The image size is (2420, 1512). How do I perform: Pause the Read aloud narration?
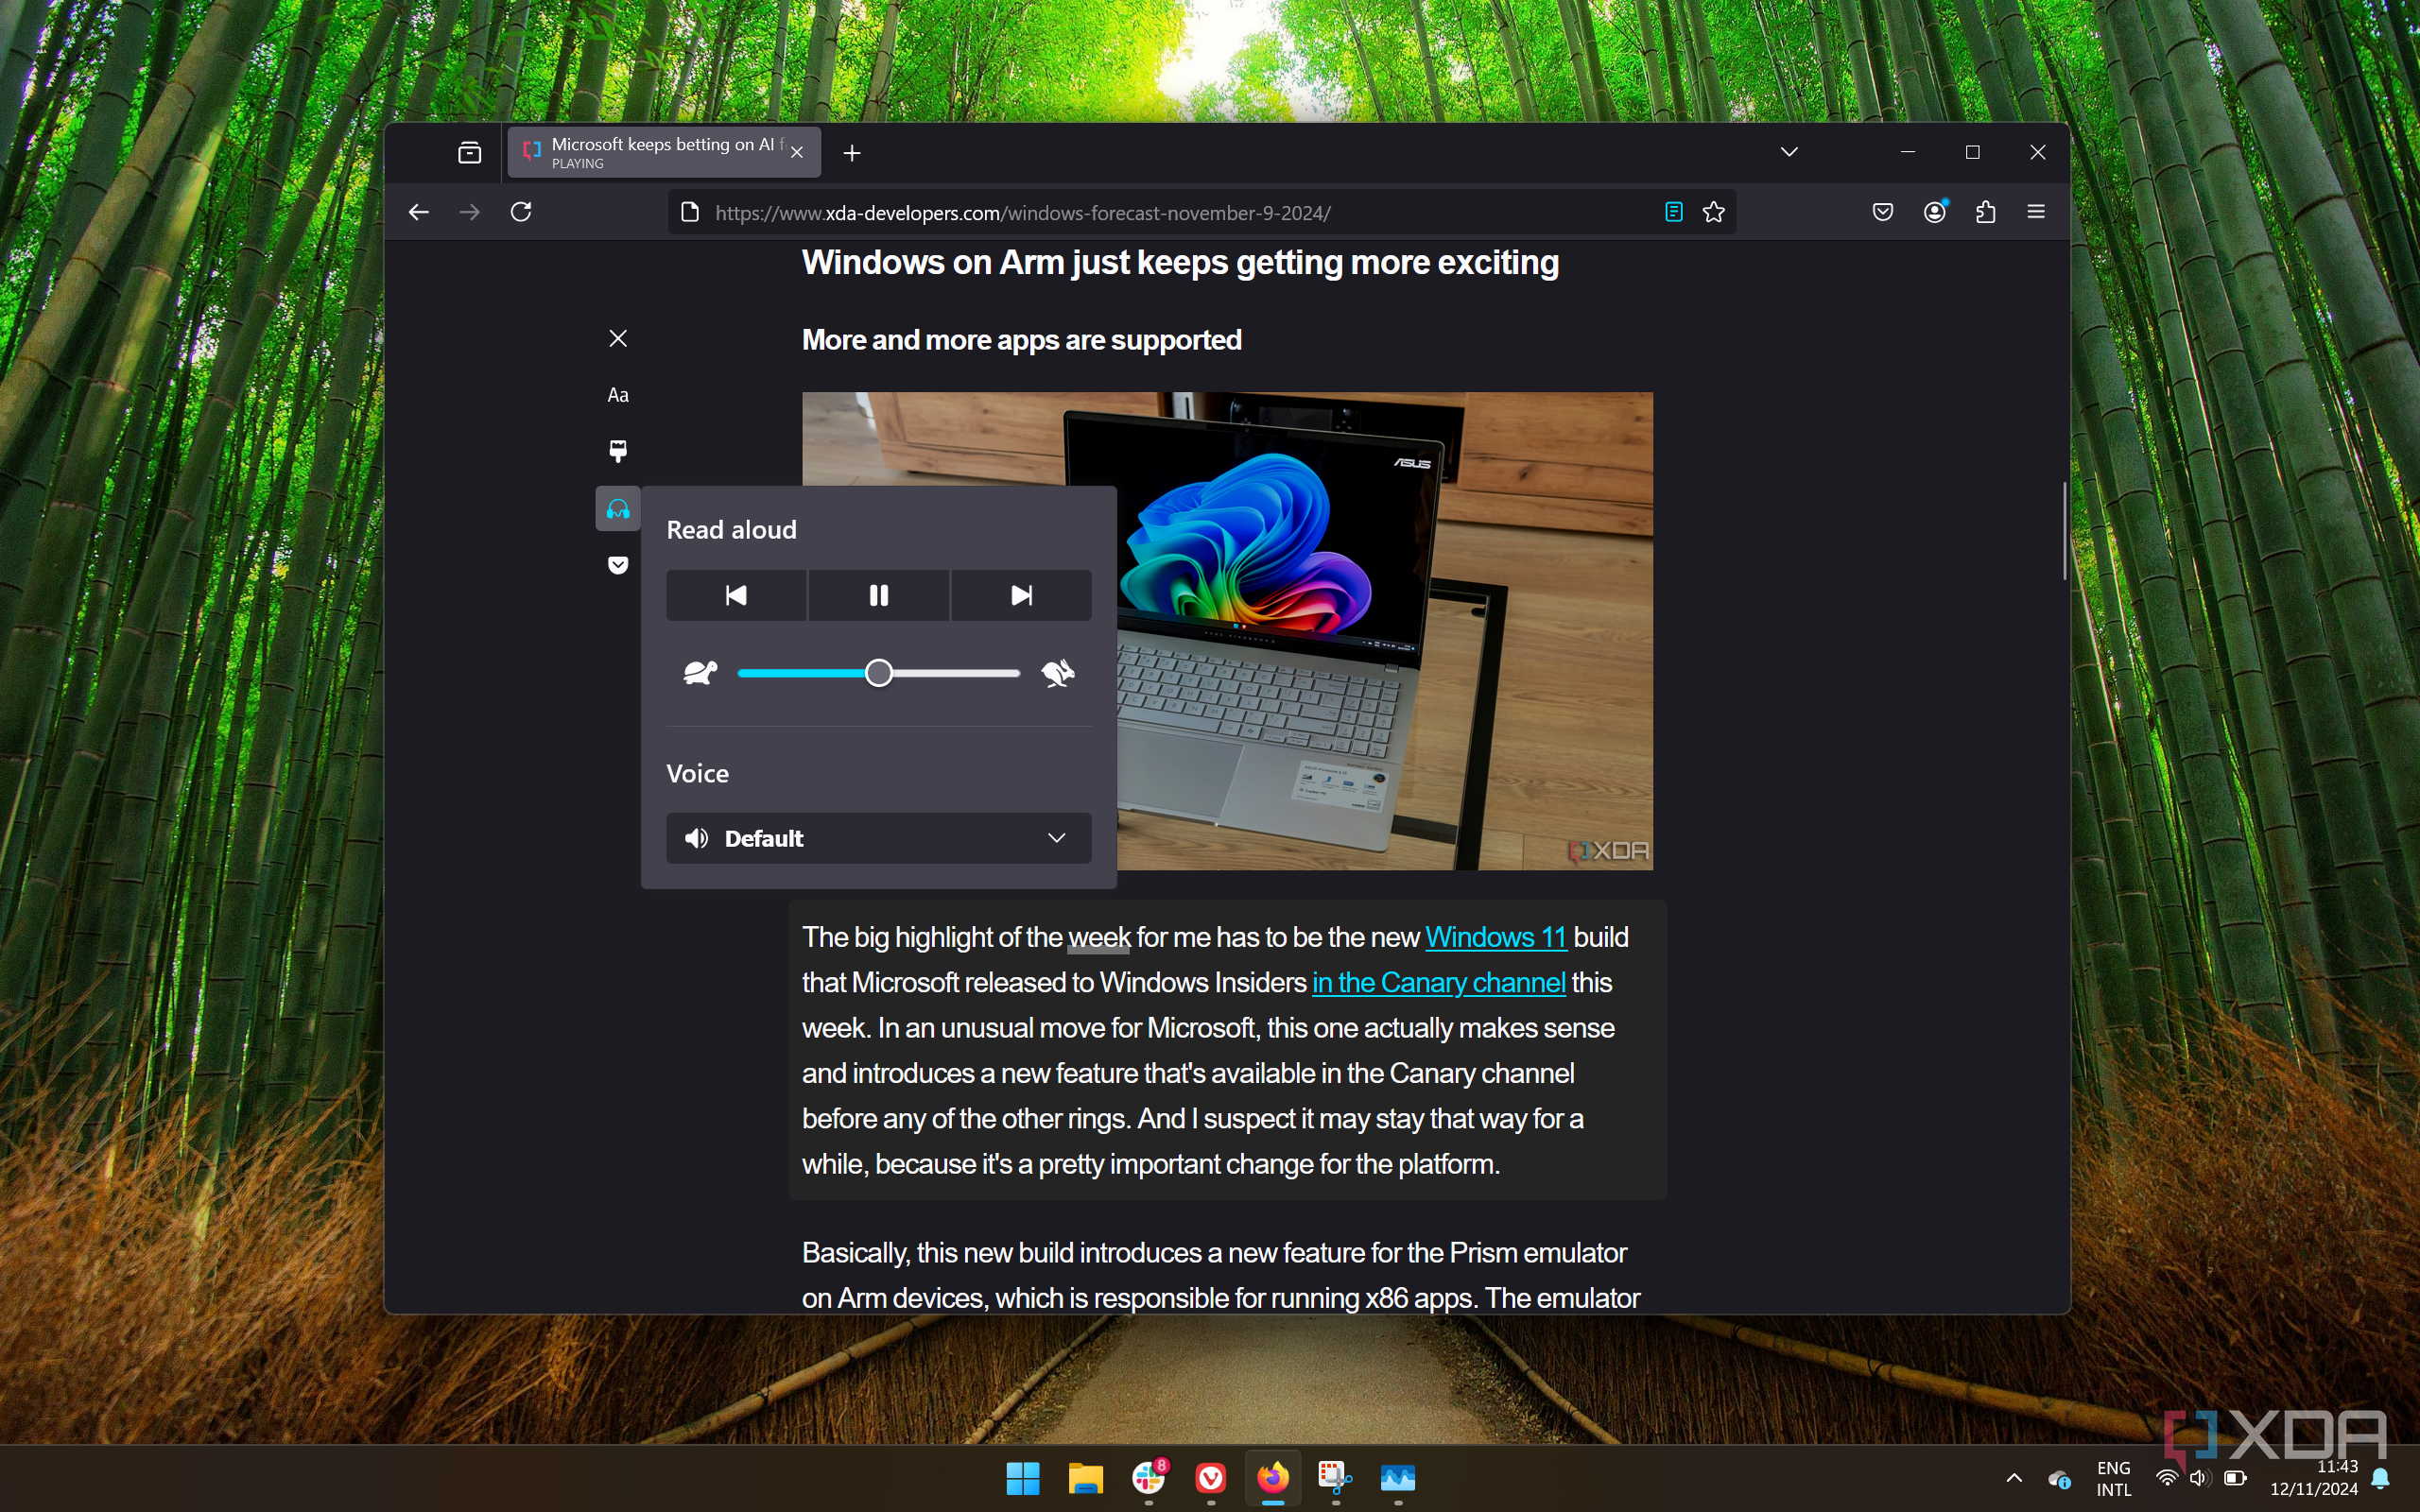click(878, 596)
